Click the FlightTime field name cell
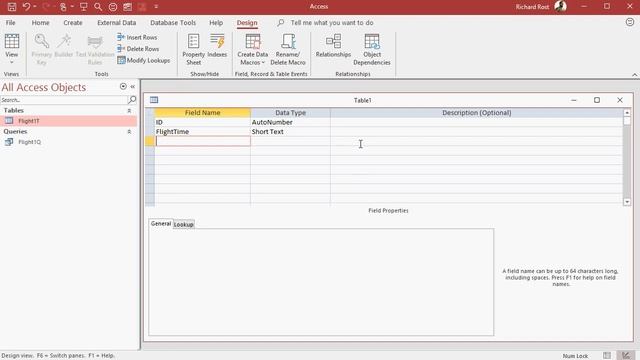The image size is (640, 360). tap(202, 131)
